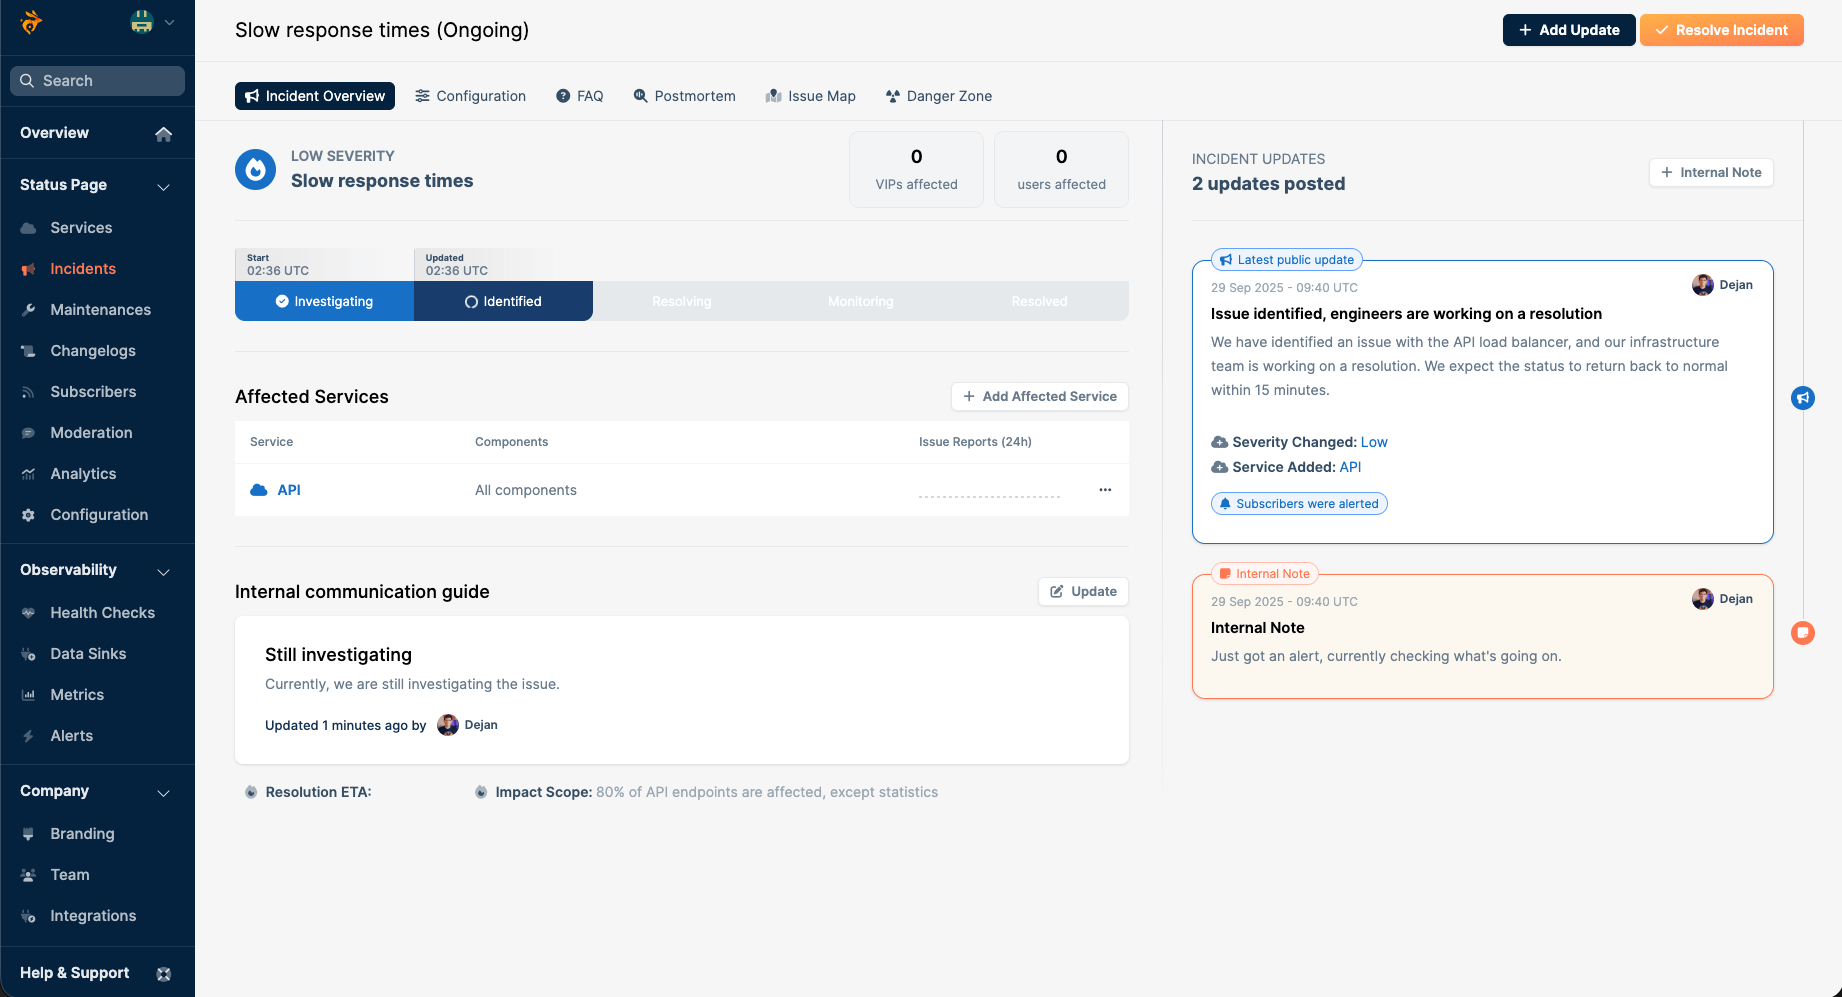Click the Help & Support lifebuoy icon
Screen dimensions: 1842x997
coord(164,974)
